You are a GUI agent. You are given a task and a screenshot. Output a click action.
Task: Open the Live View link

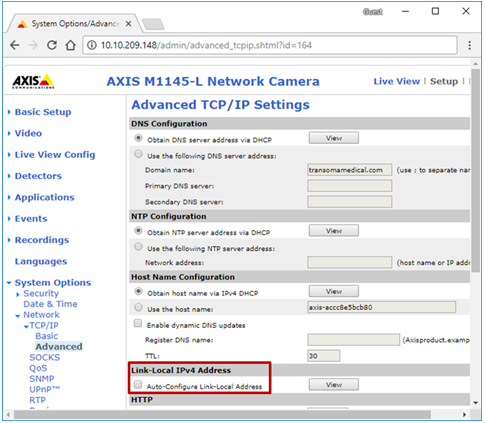[397, 81]
